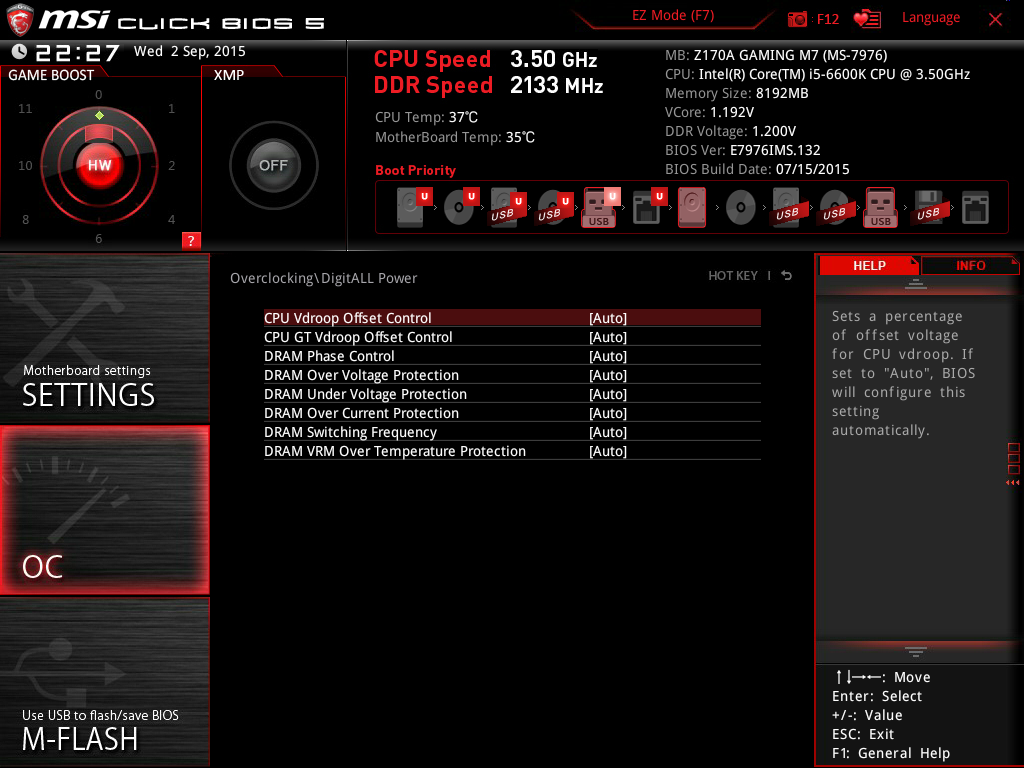
Task: Close the BIOS with the red X
Action: [x=995, y=19]
